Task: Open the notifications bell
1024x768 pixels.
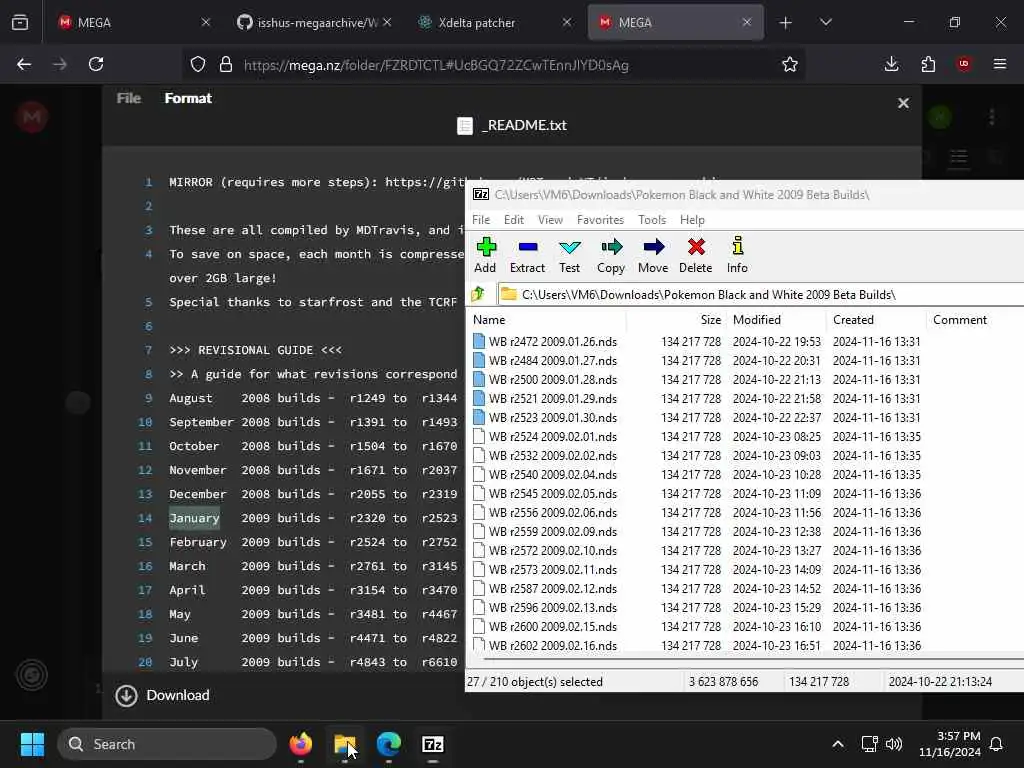Action: (x=997, y=744)
